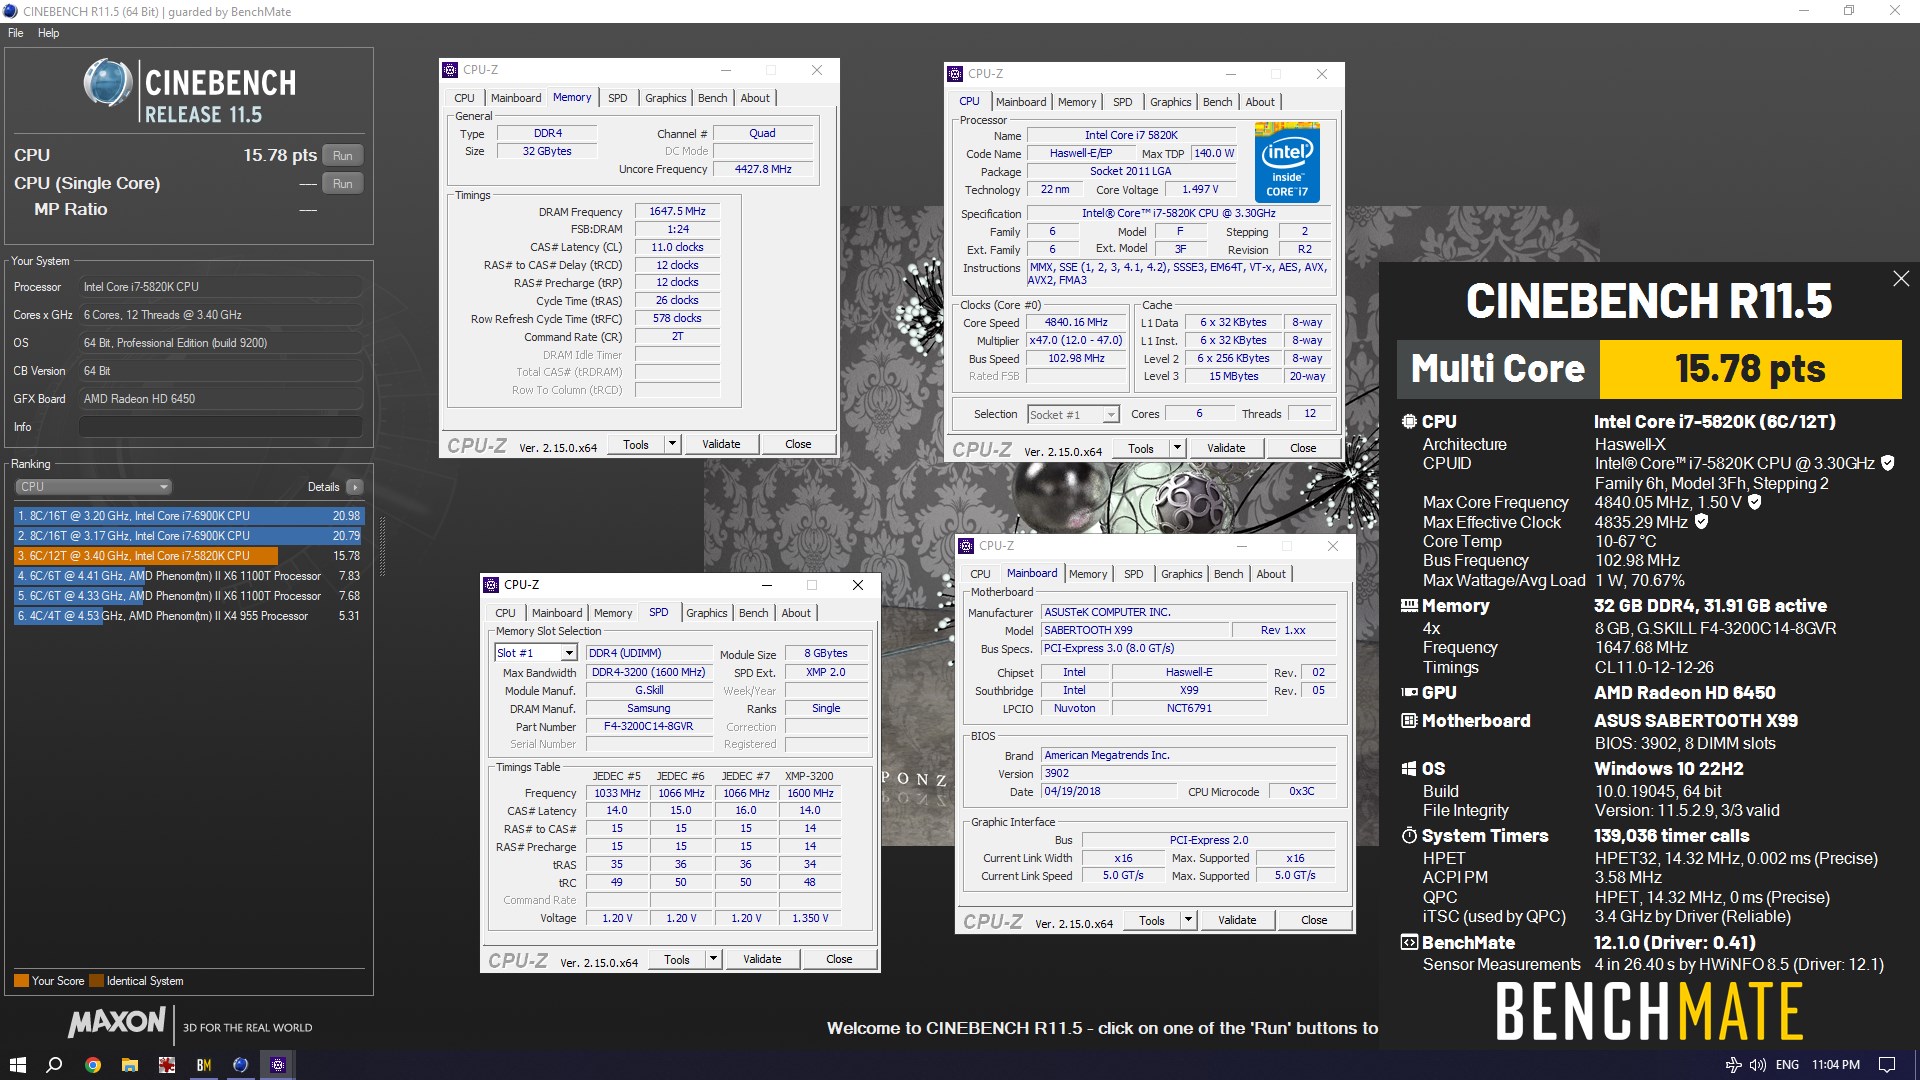
Task: Switch to Cinebench from taskbar sphere icon
Action: click(x=240, y=1065)
